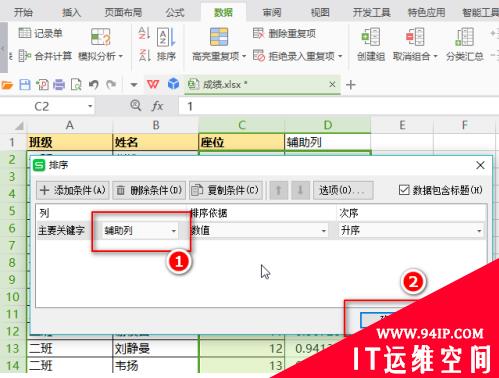Expand the 主要关键字 辅助列 dropdown
499x378 pixels.
[x=140, y=231]
